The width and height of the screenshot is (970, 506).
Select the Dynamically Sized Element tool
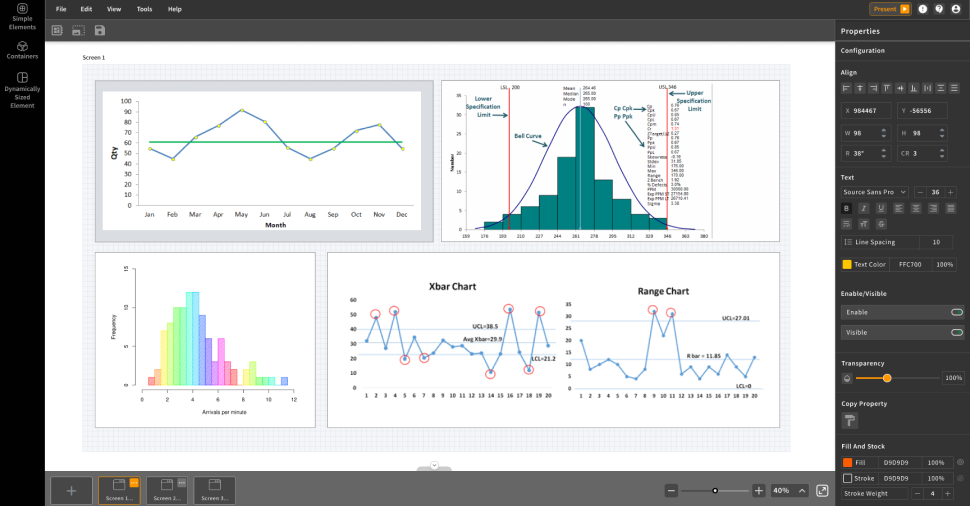click(x=22, y=88)
